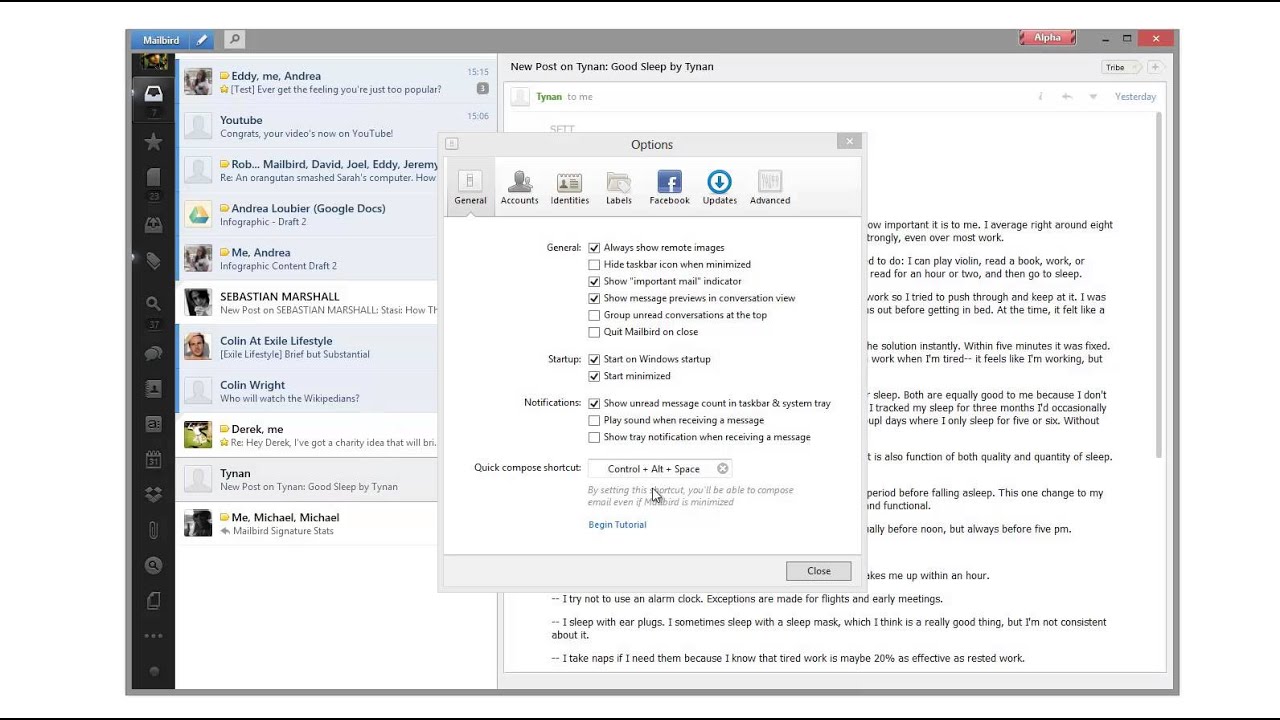The height and width of the screenshot is (720, 1280).
Task: Open the Labels options tab
Action: tap(619, 187)
